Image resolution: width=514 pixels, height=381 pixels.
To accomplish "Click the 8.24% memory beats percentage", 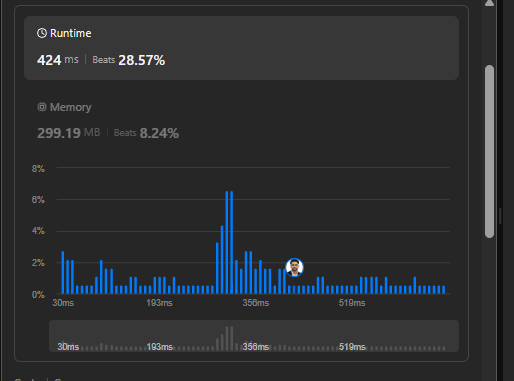I will [x=159, y=133].
